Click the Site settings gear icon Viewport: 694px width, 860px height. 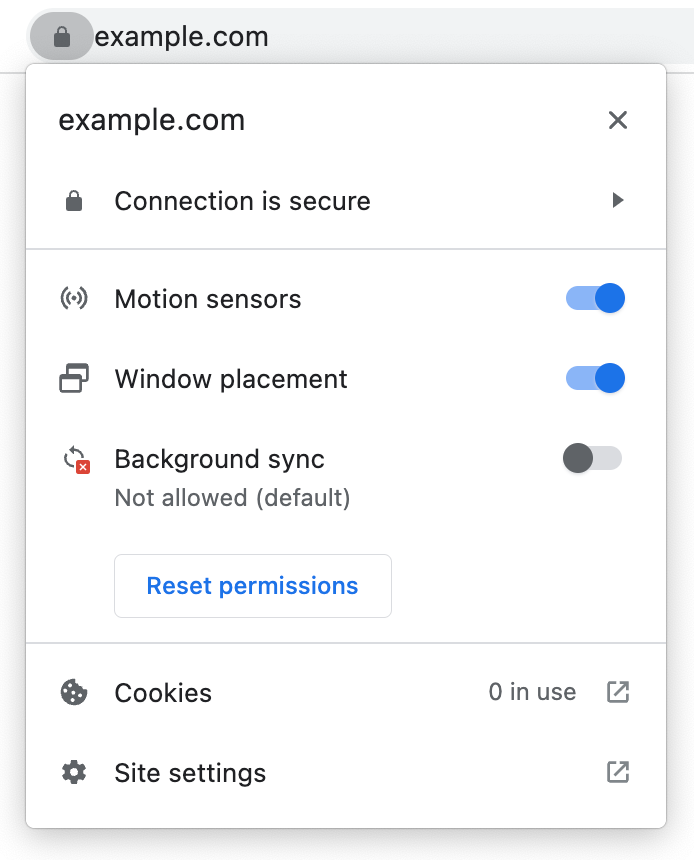tap(74, 772)
